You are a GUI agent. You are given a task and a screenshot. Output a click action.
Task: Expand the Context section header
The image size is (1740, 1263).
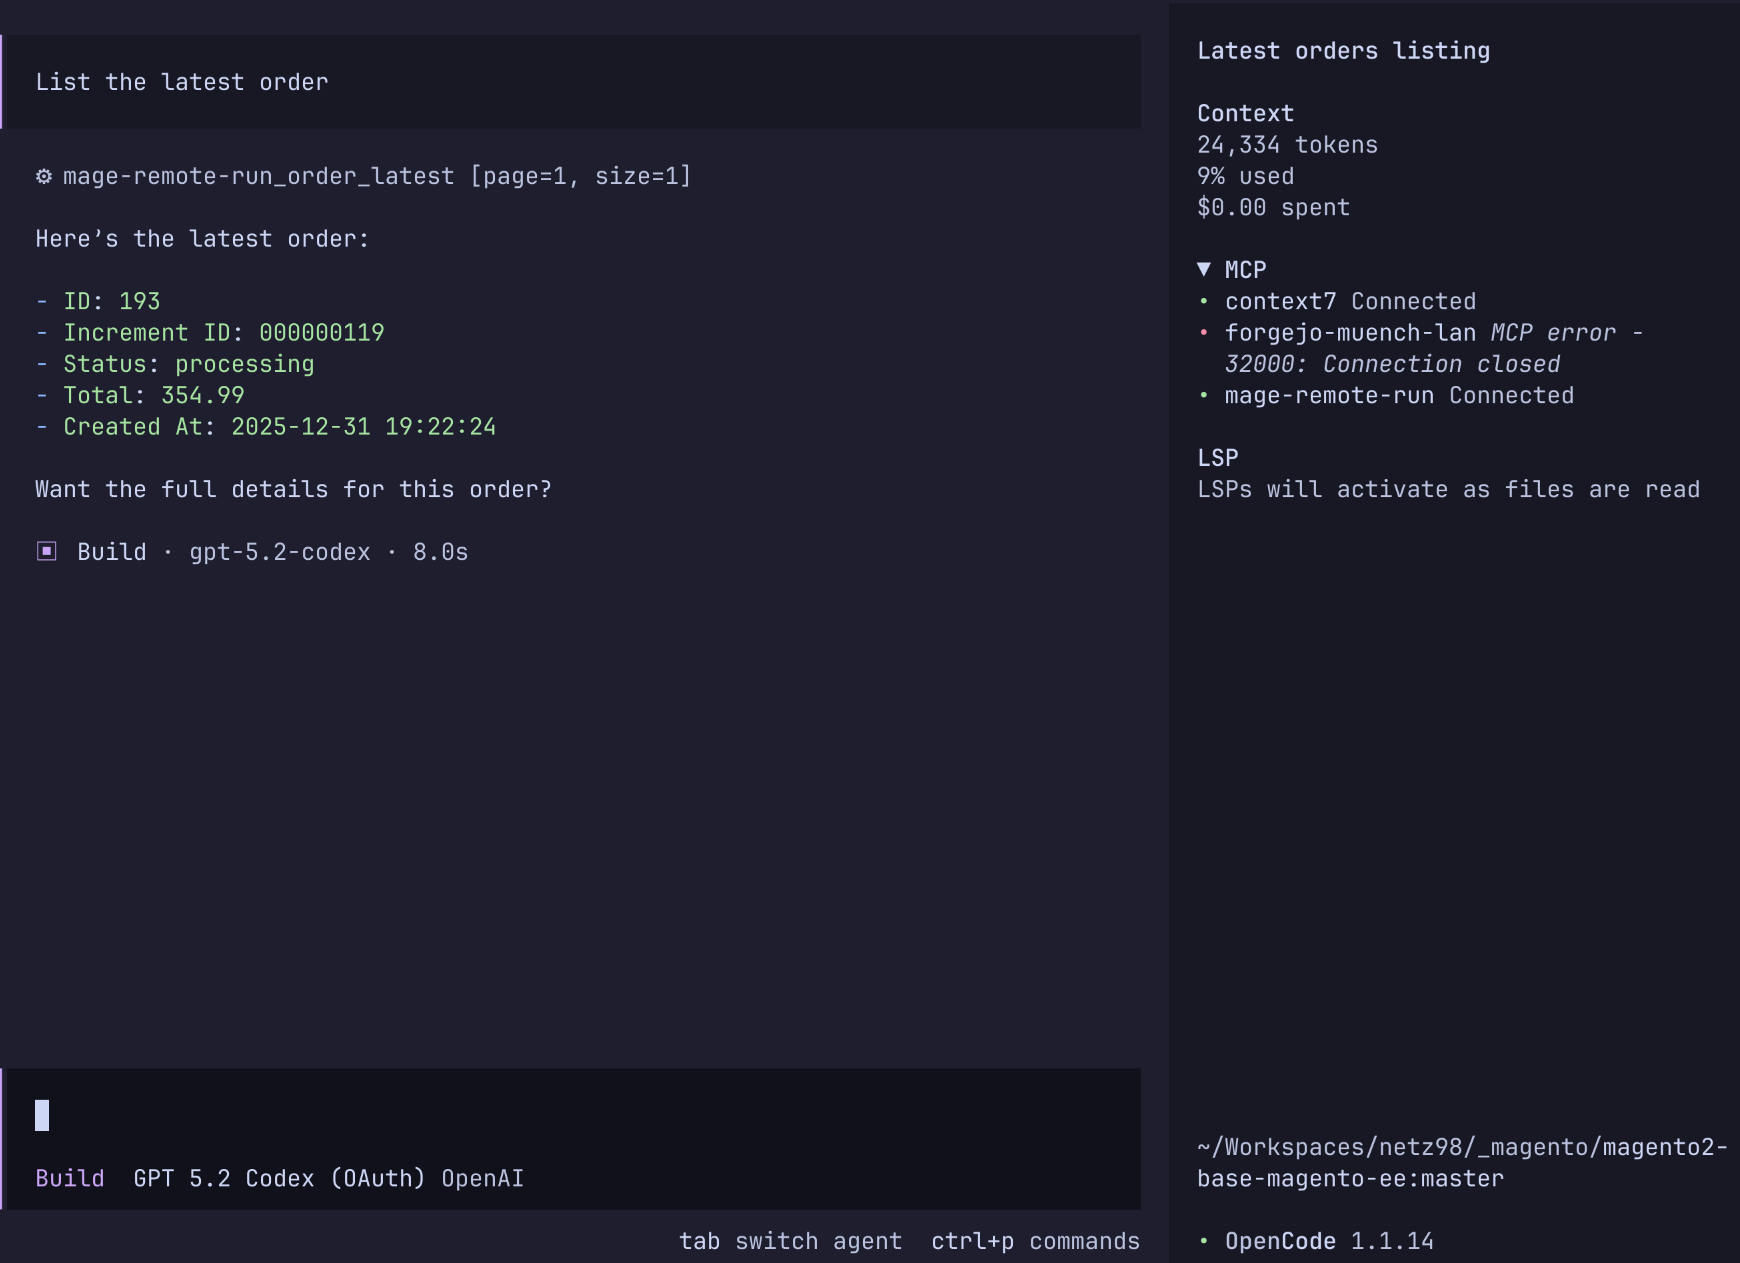pyautogui.click(x=1245, y=113)
